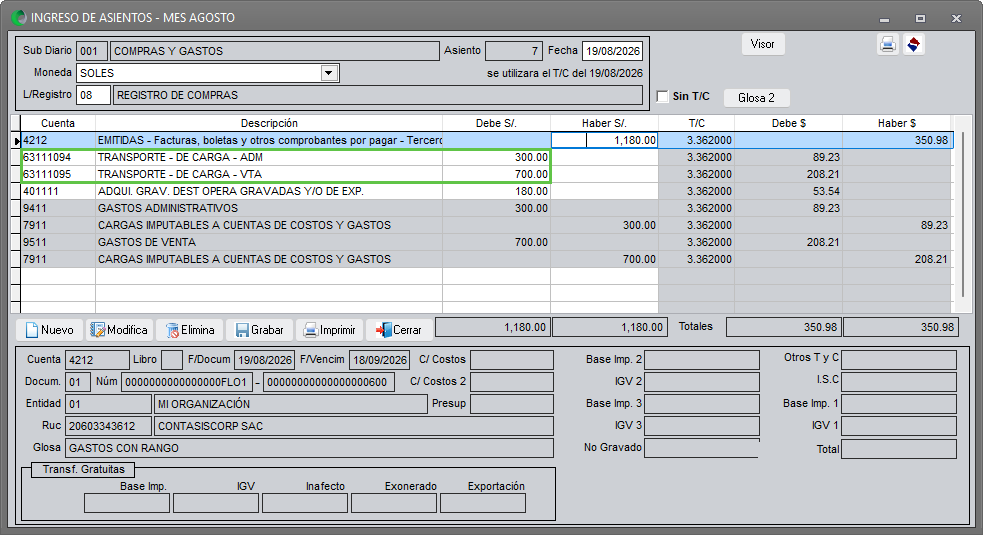Click the green app logo in title bar

pos(19,18)
